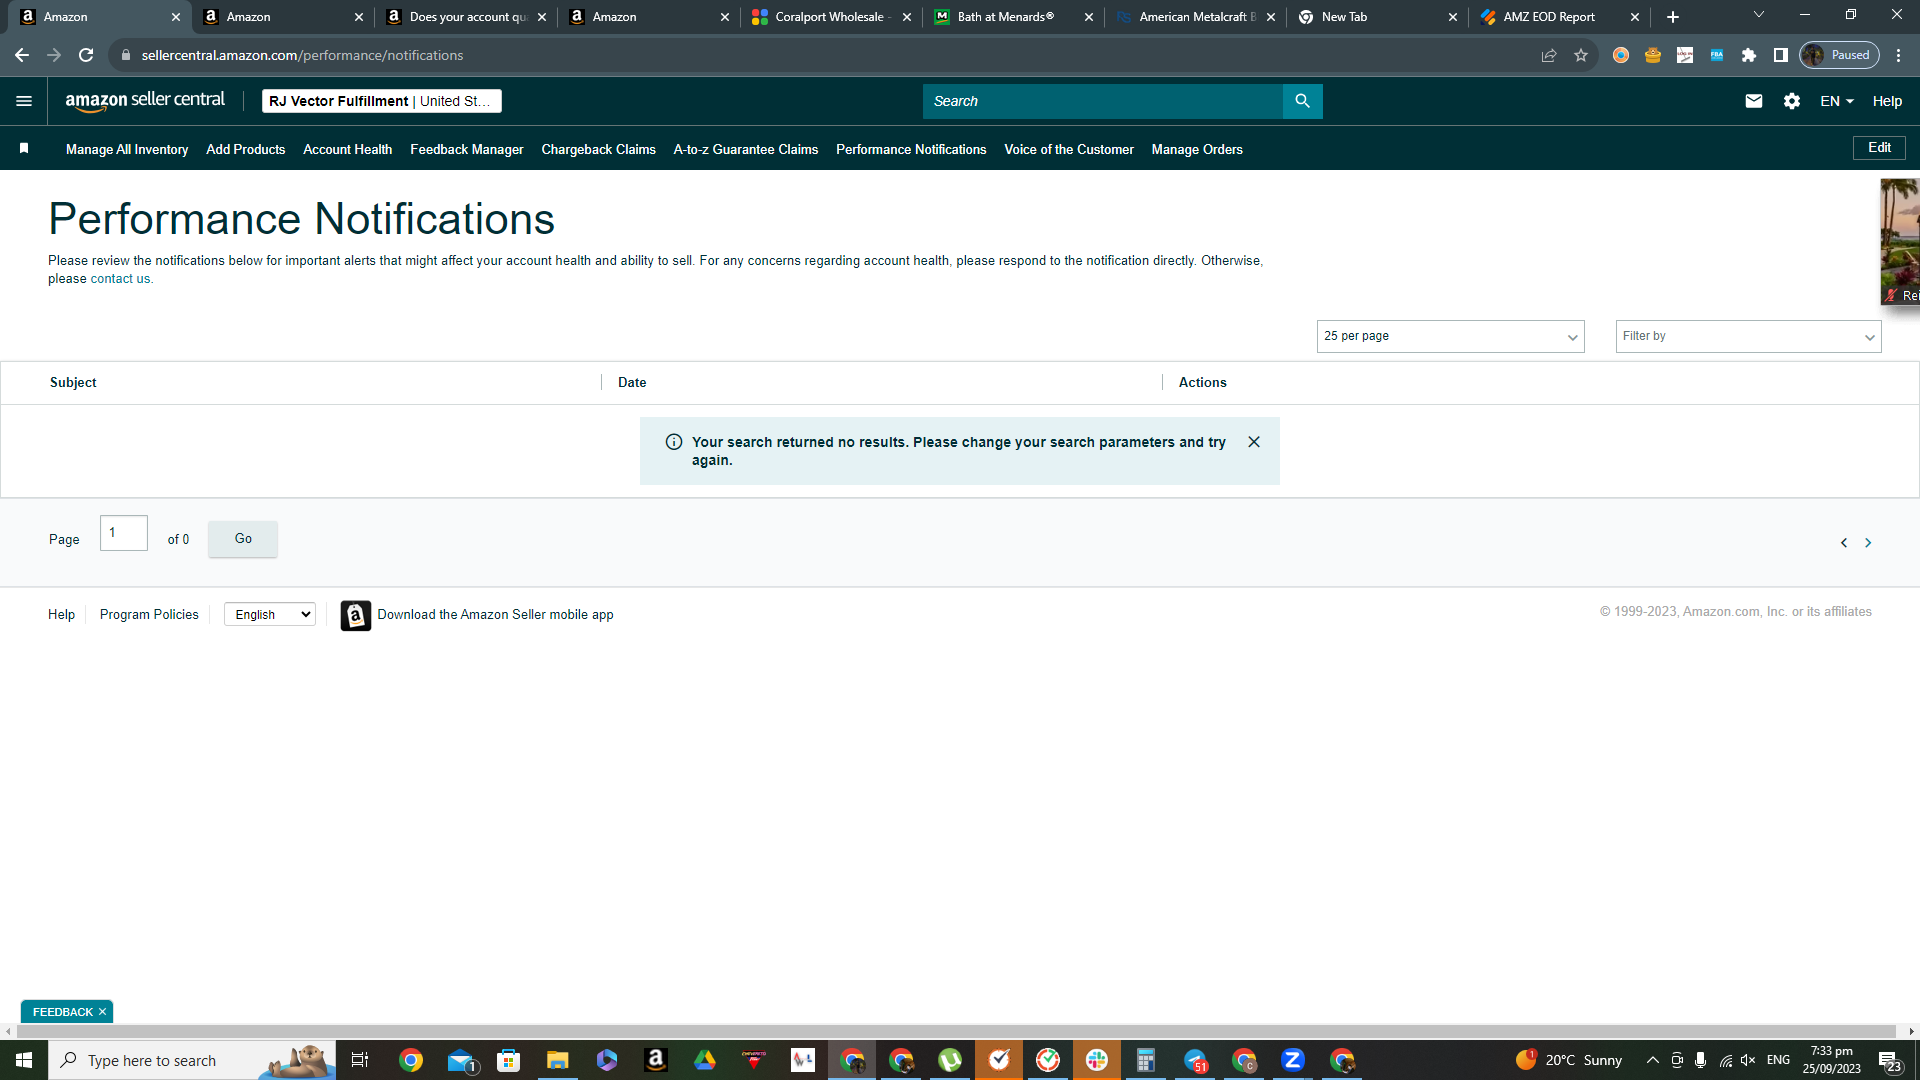The height and width of the screenshot is (1080, 1920).
Task: Open a new browser tab
Action: coord(1673,17)
